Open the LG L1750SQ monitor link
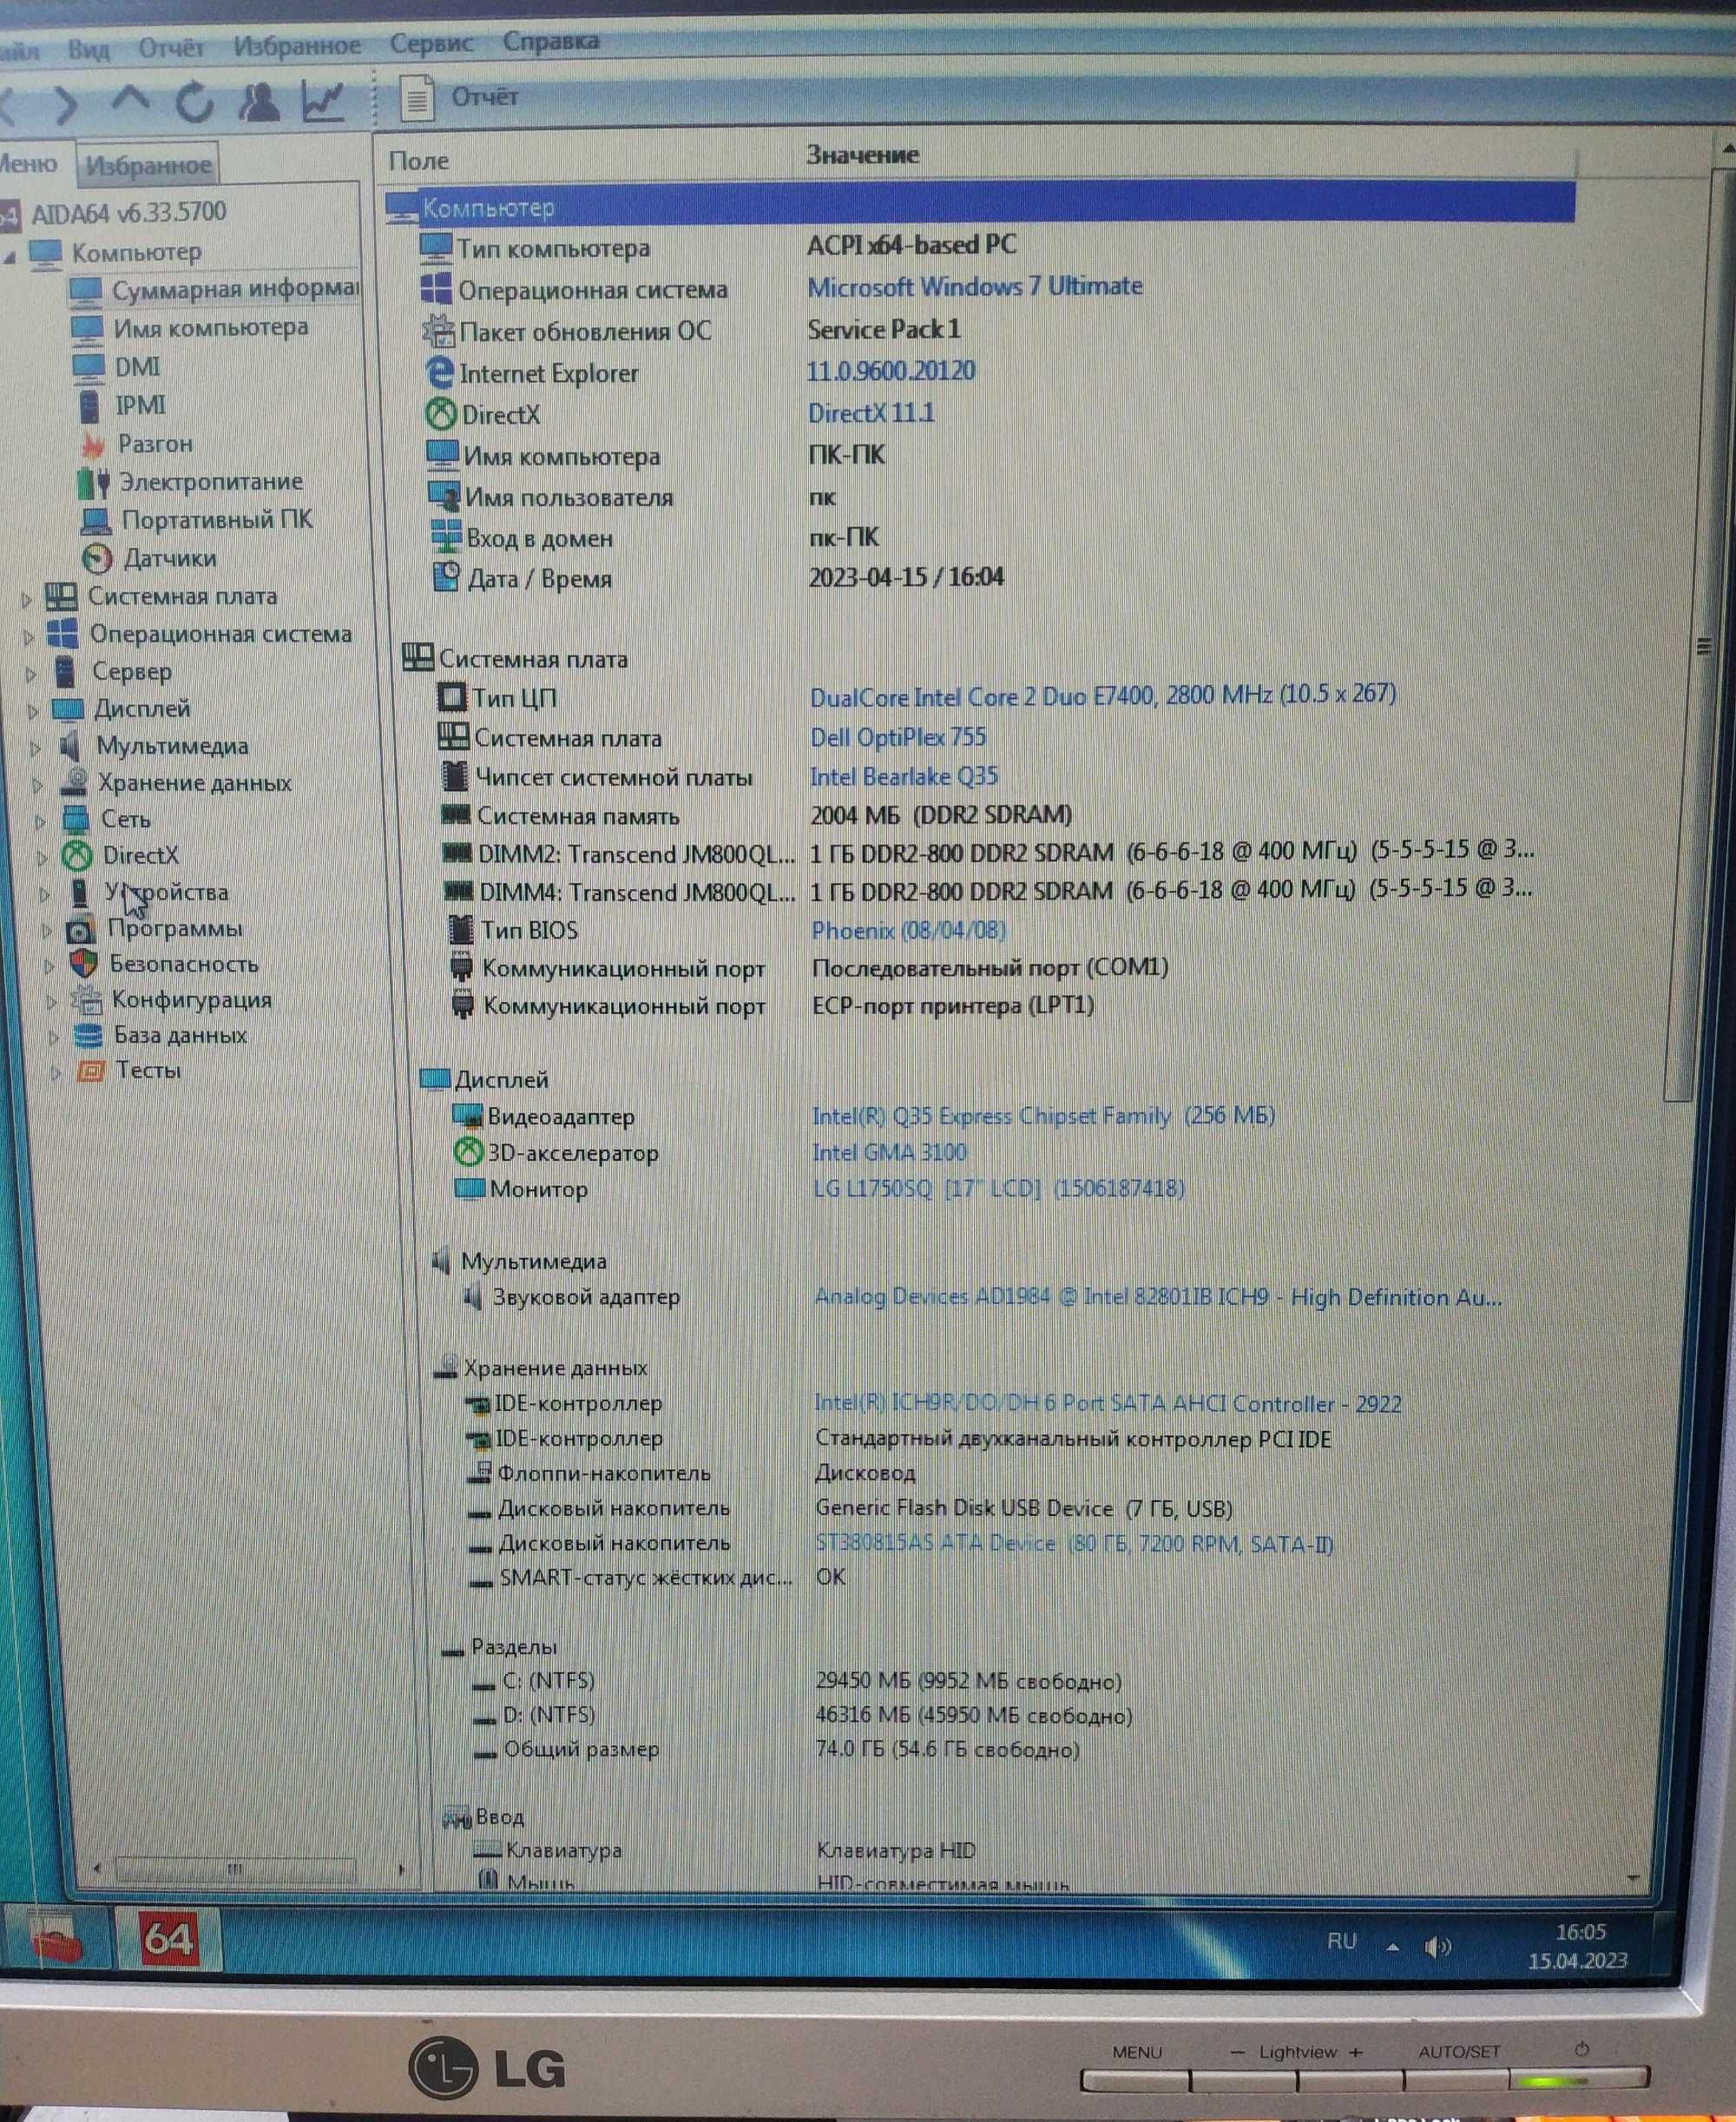 (x=999, y=1188)
